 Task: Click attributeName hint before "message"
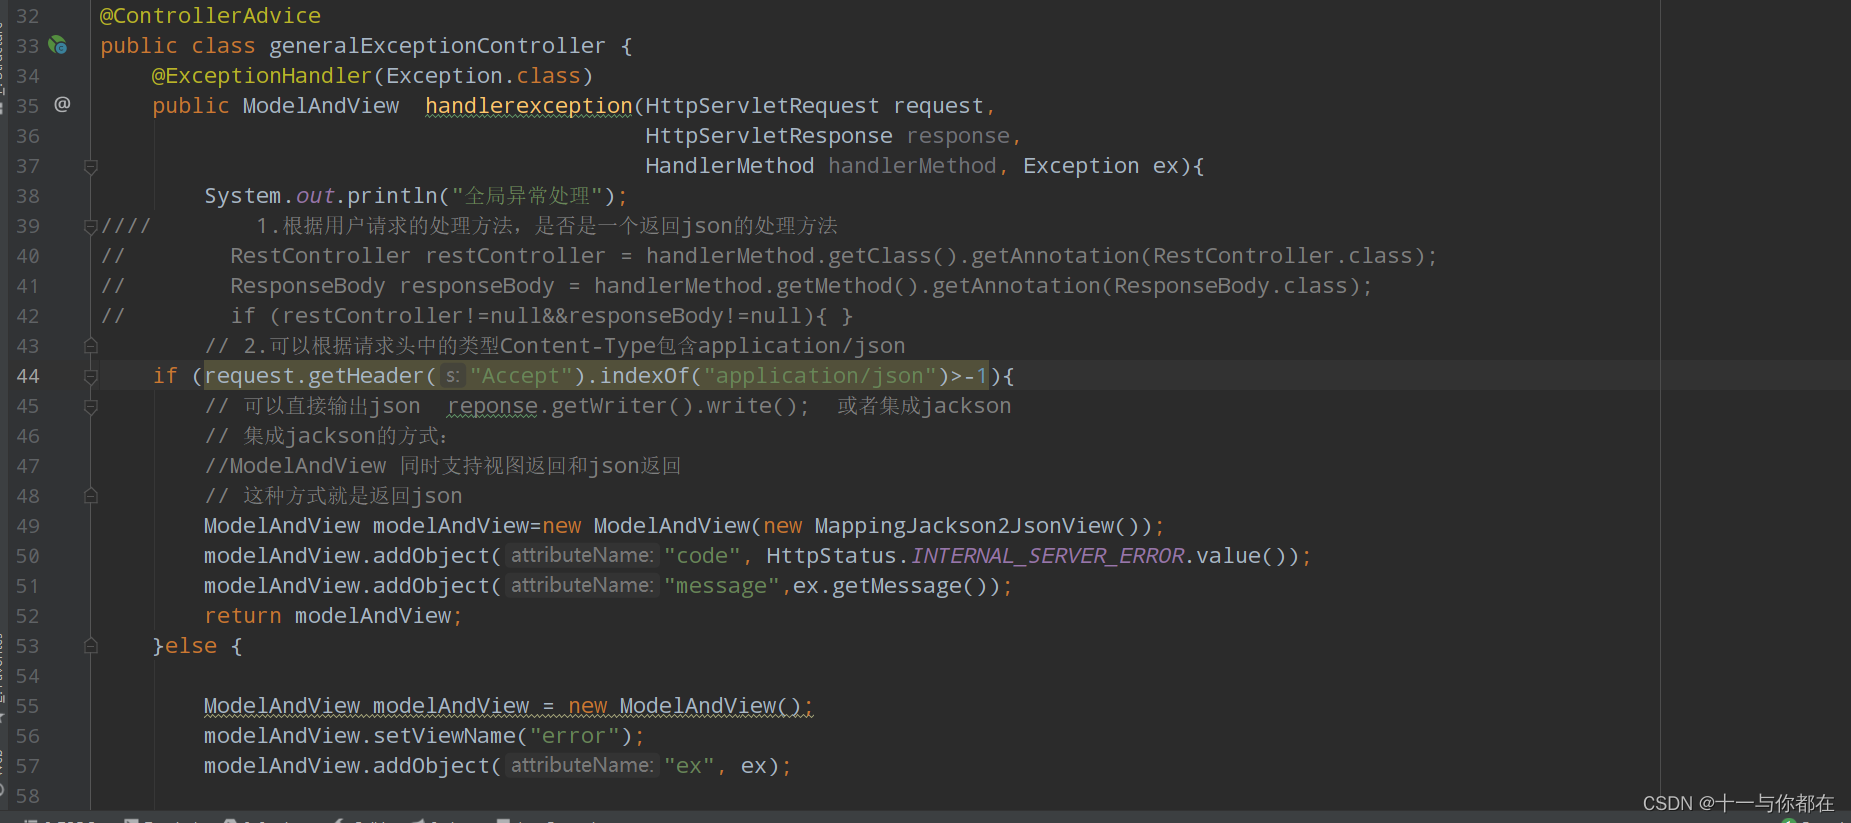coord(582,585)
